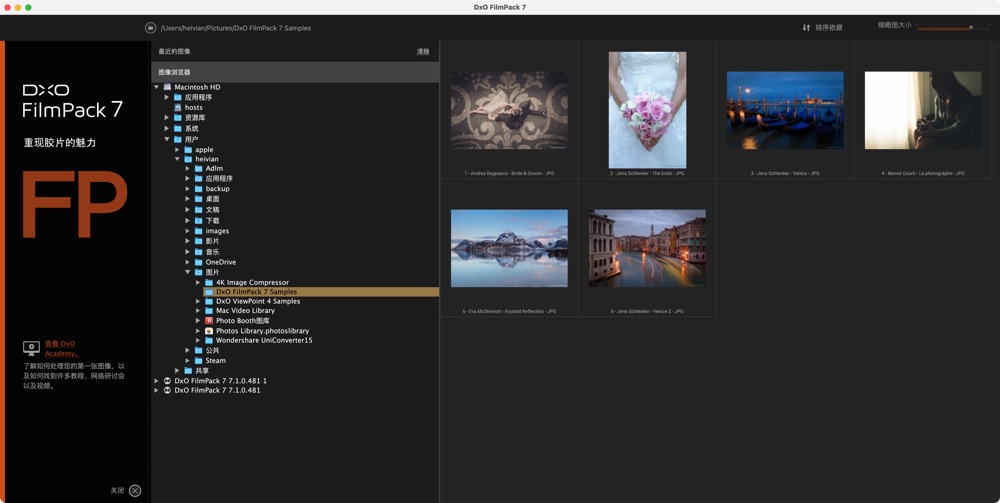The height and width of the screenshot is (503, 1000).
Task: Clear recent images with 清除
Action: tap(423, 52)
